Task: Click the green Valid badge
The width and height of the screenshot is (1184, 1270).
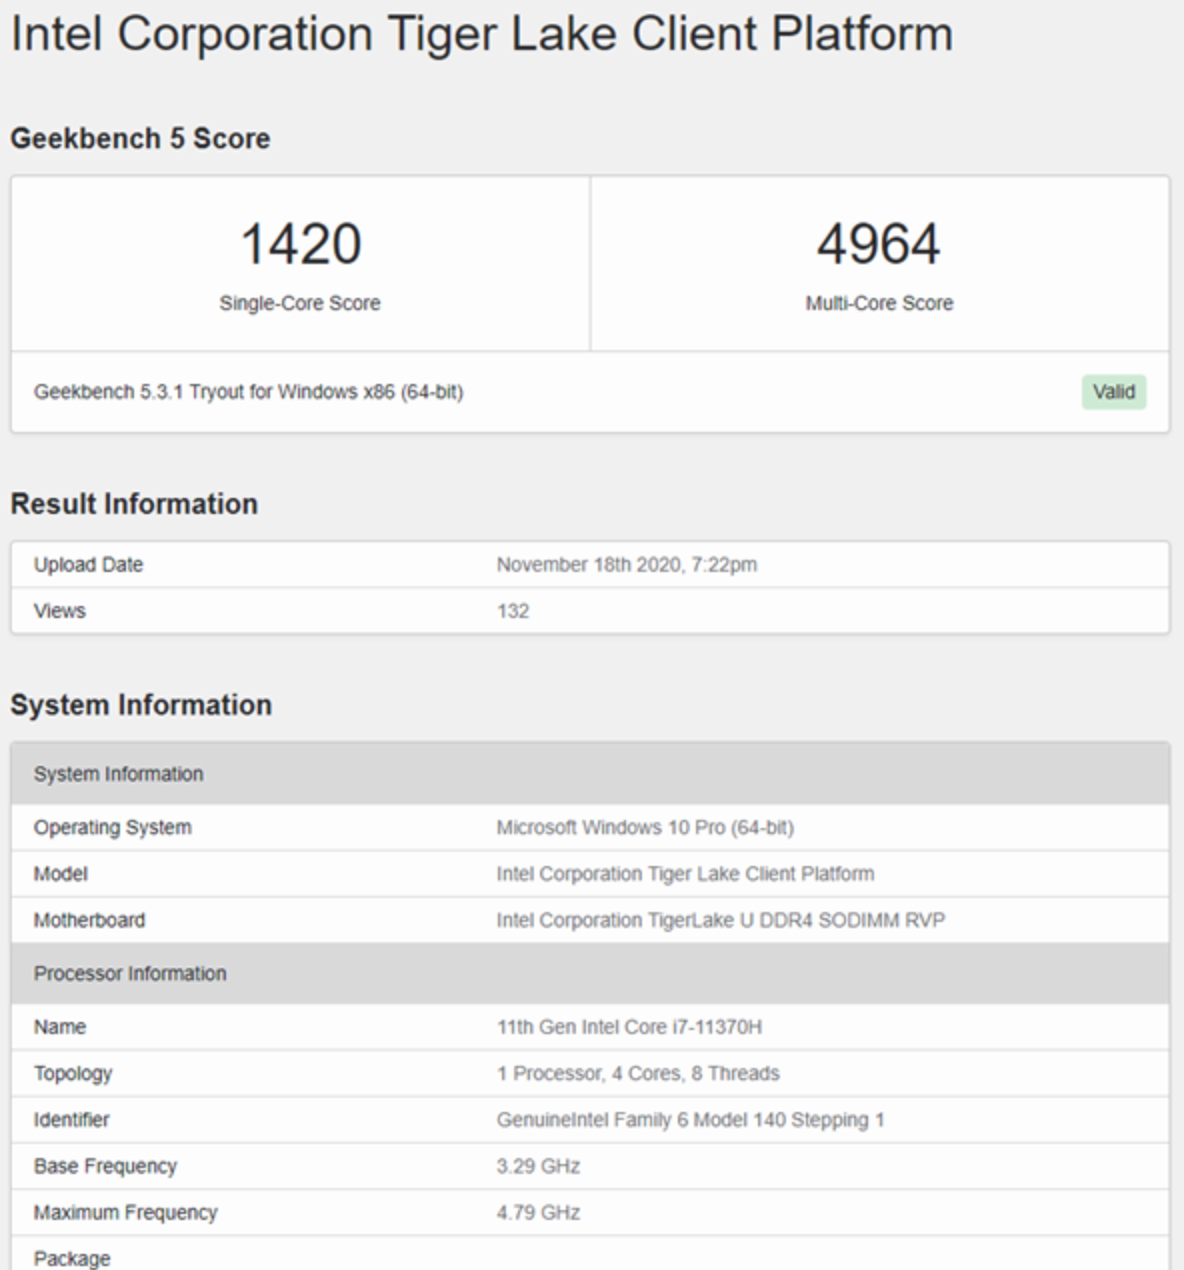Action: (x=1113, y=392)
